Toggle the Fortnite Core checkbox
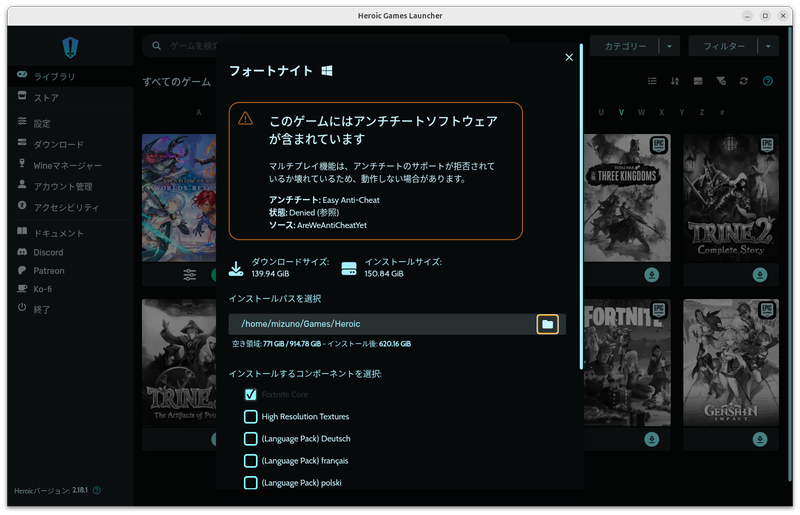 (x=251, y=394)
